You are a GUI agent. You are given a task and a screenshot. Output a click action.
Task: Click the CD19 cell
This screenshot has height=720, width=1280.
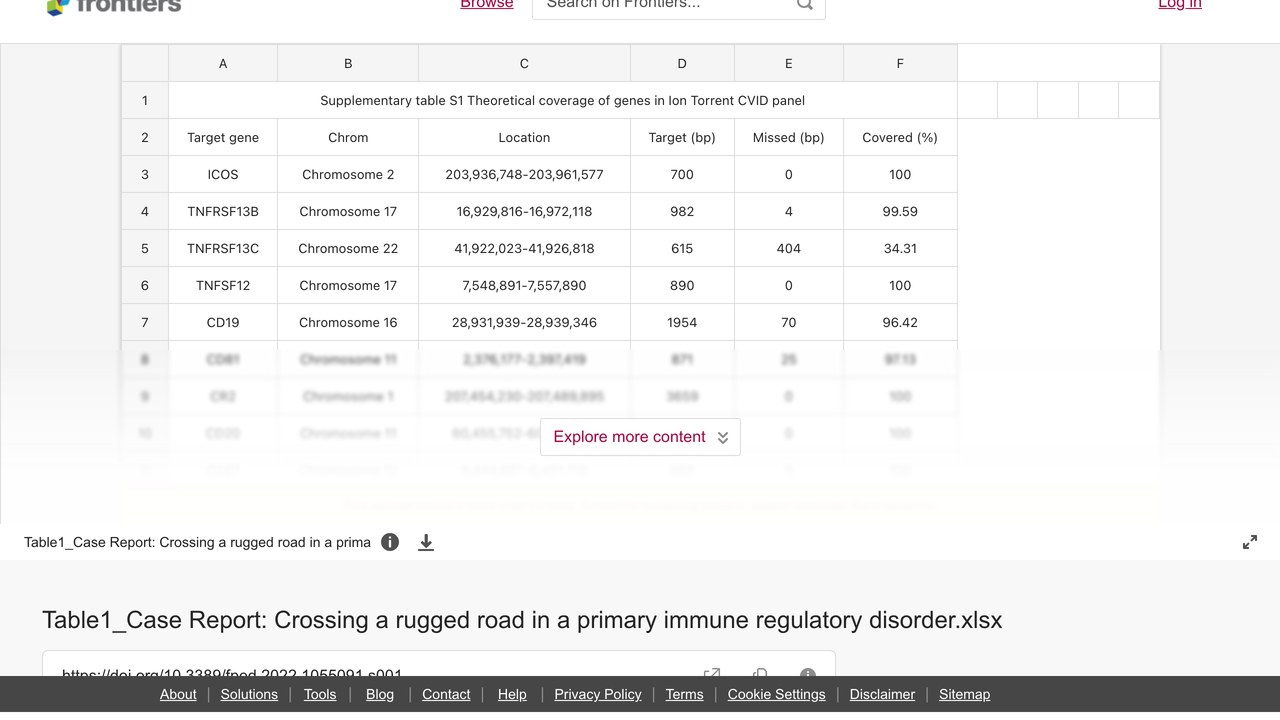pos(223,322)
